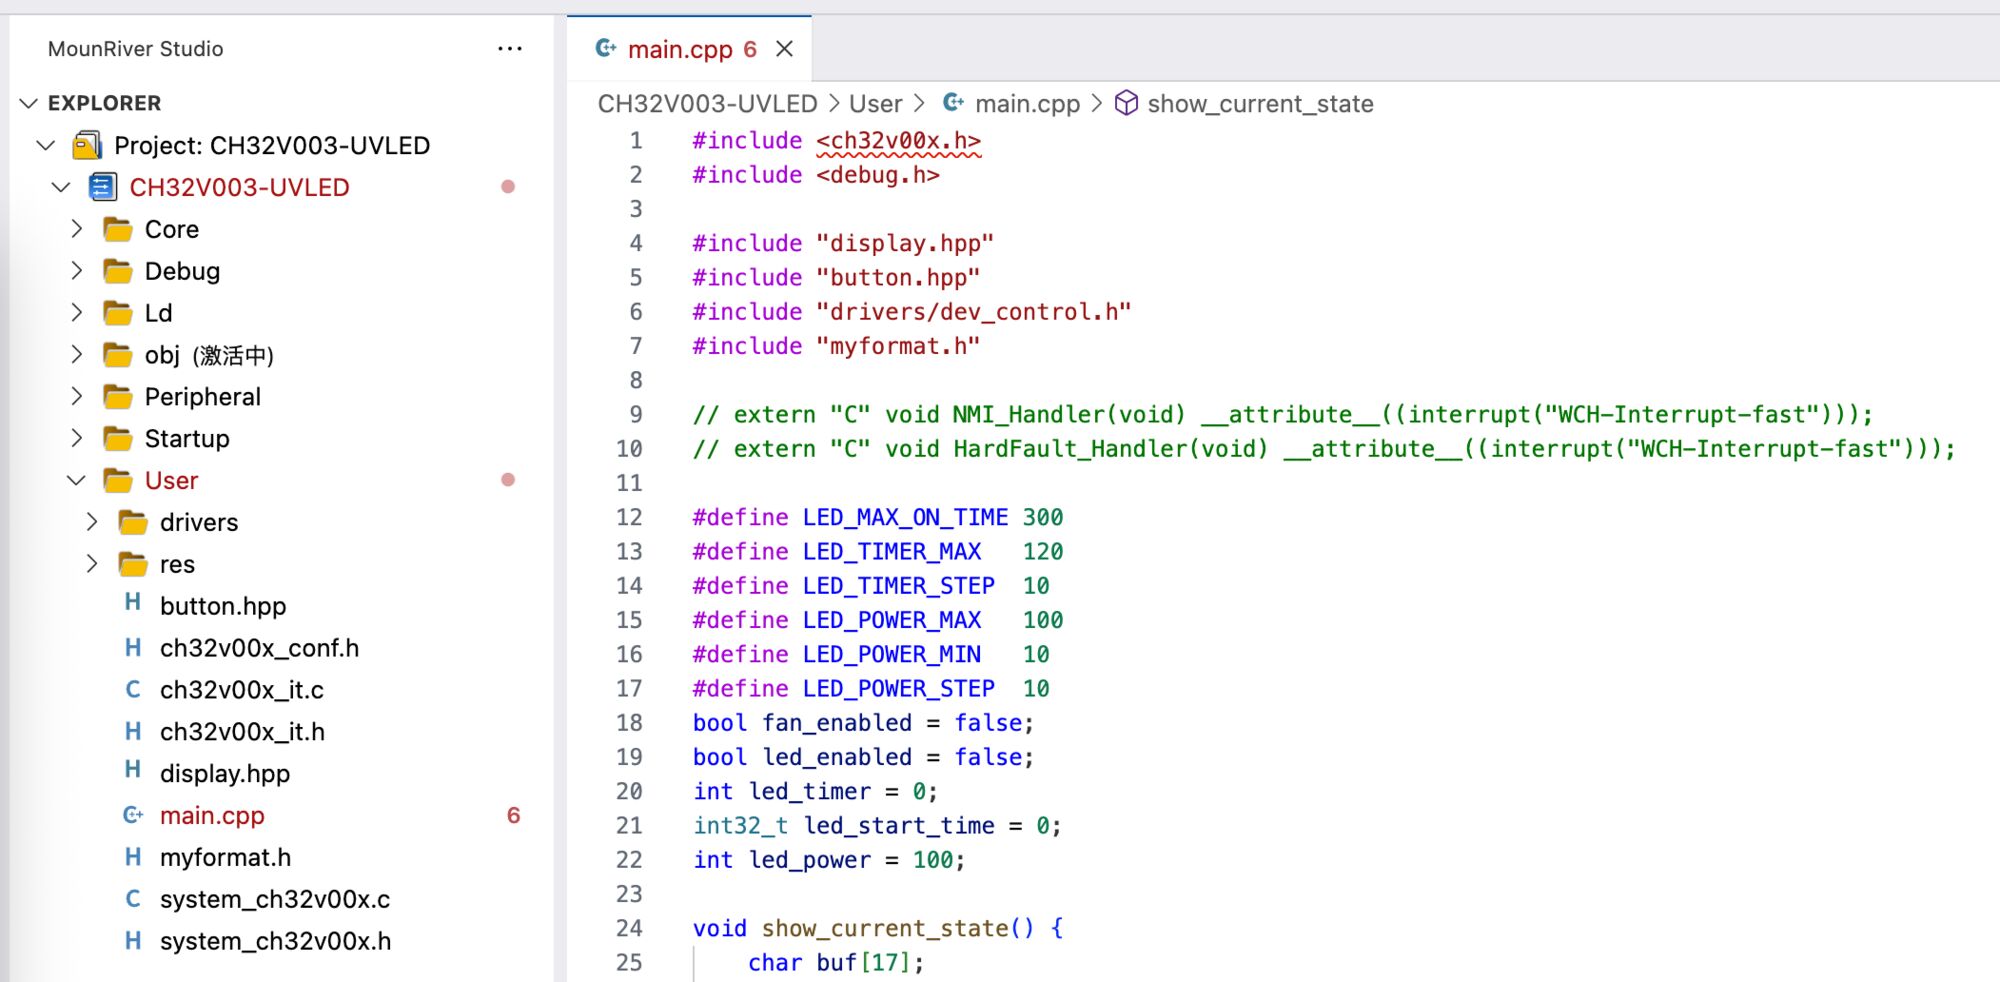2000x982 pixels.
Task: Open the explorer more actions ellipsis menu
Action: (x=510, y=49)
